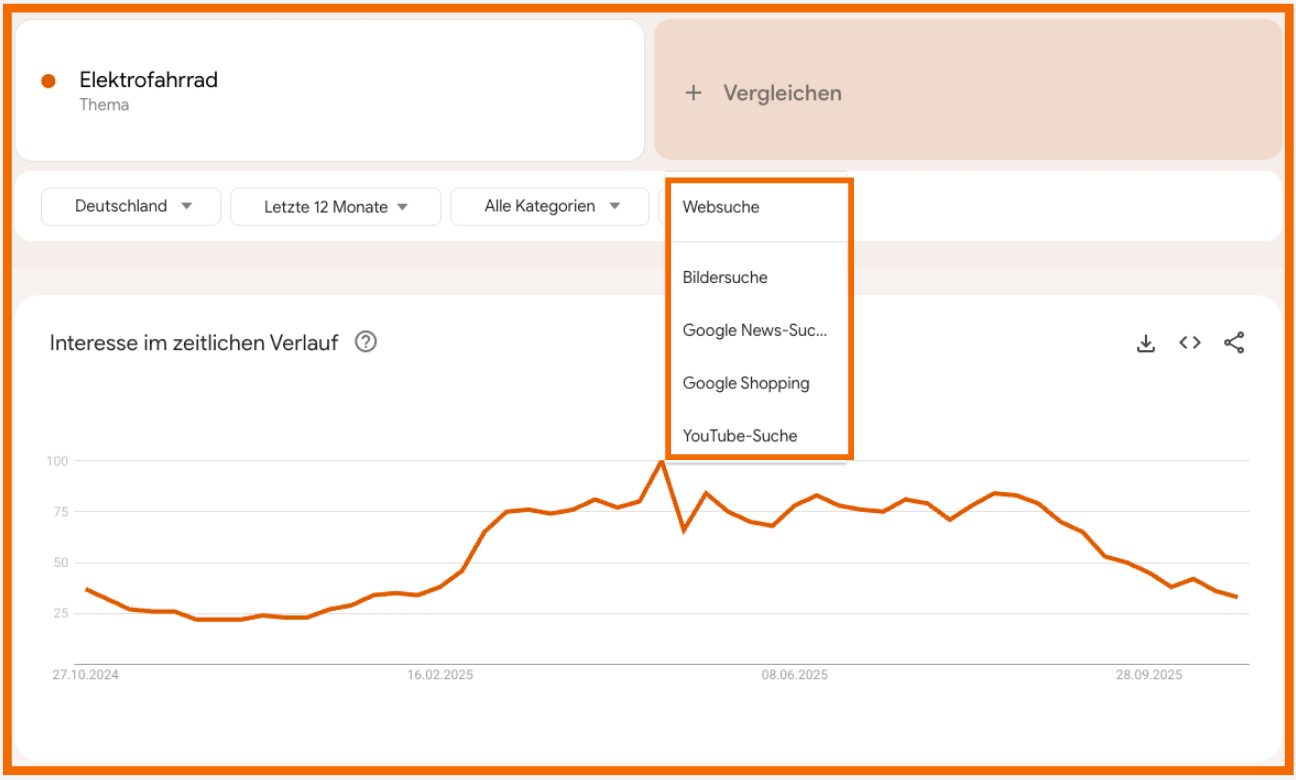Choose Bildersuche in the search type menu

pos(725,278)
